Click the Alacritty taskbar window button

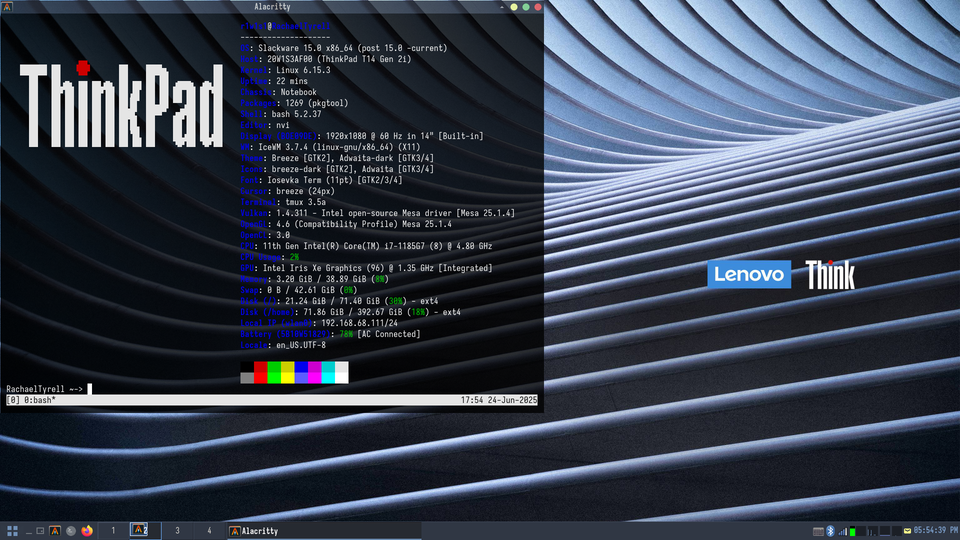pos(324,531)
